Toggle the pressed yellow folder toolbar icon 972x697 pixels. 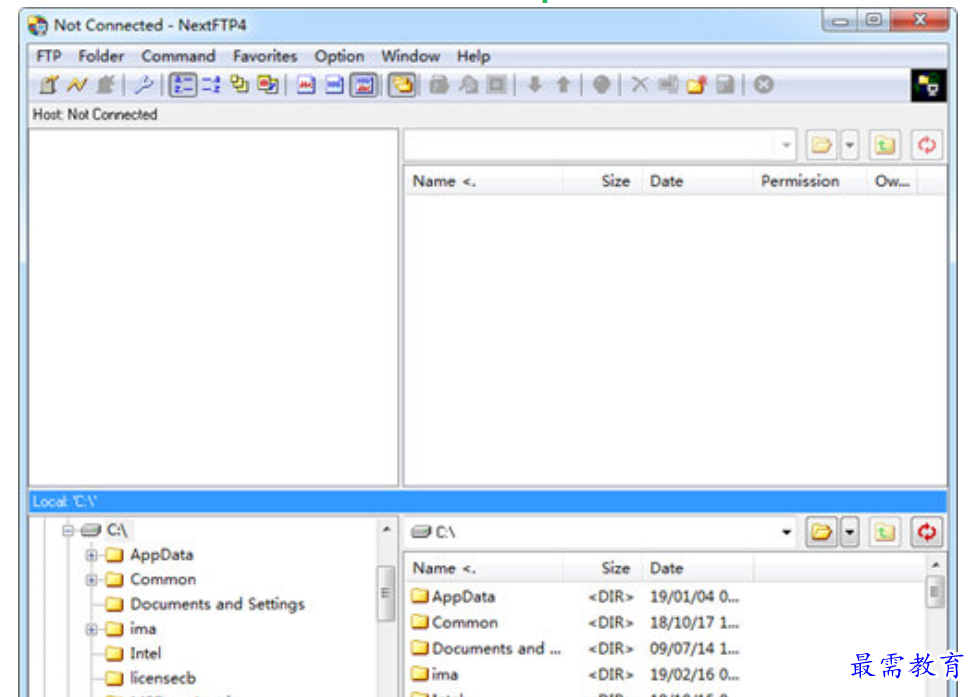coord(402,85)
